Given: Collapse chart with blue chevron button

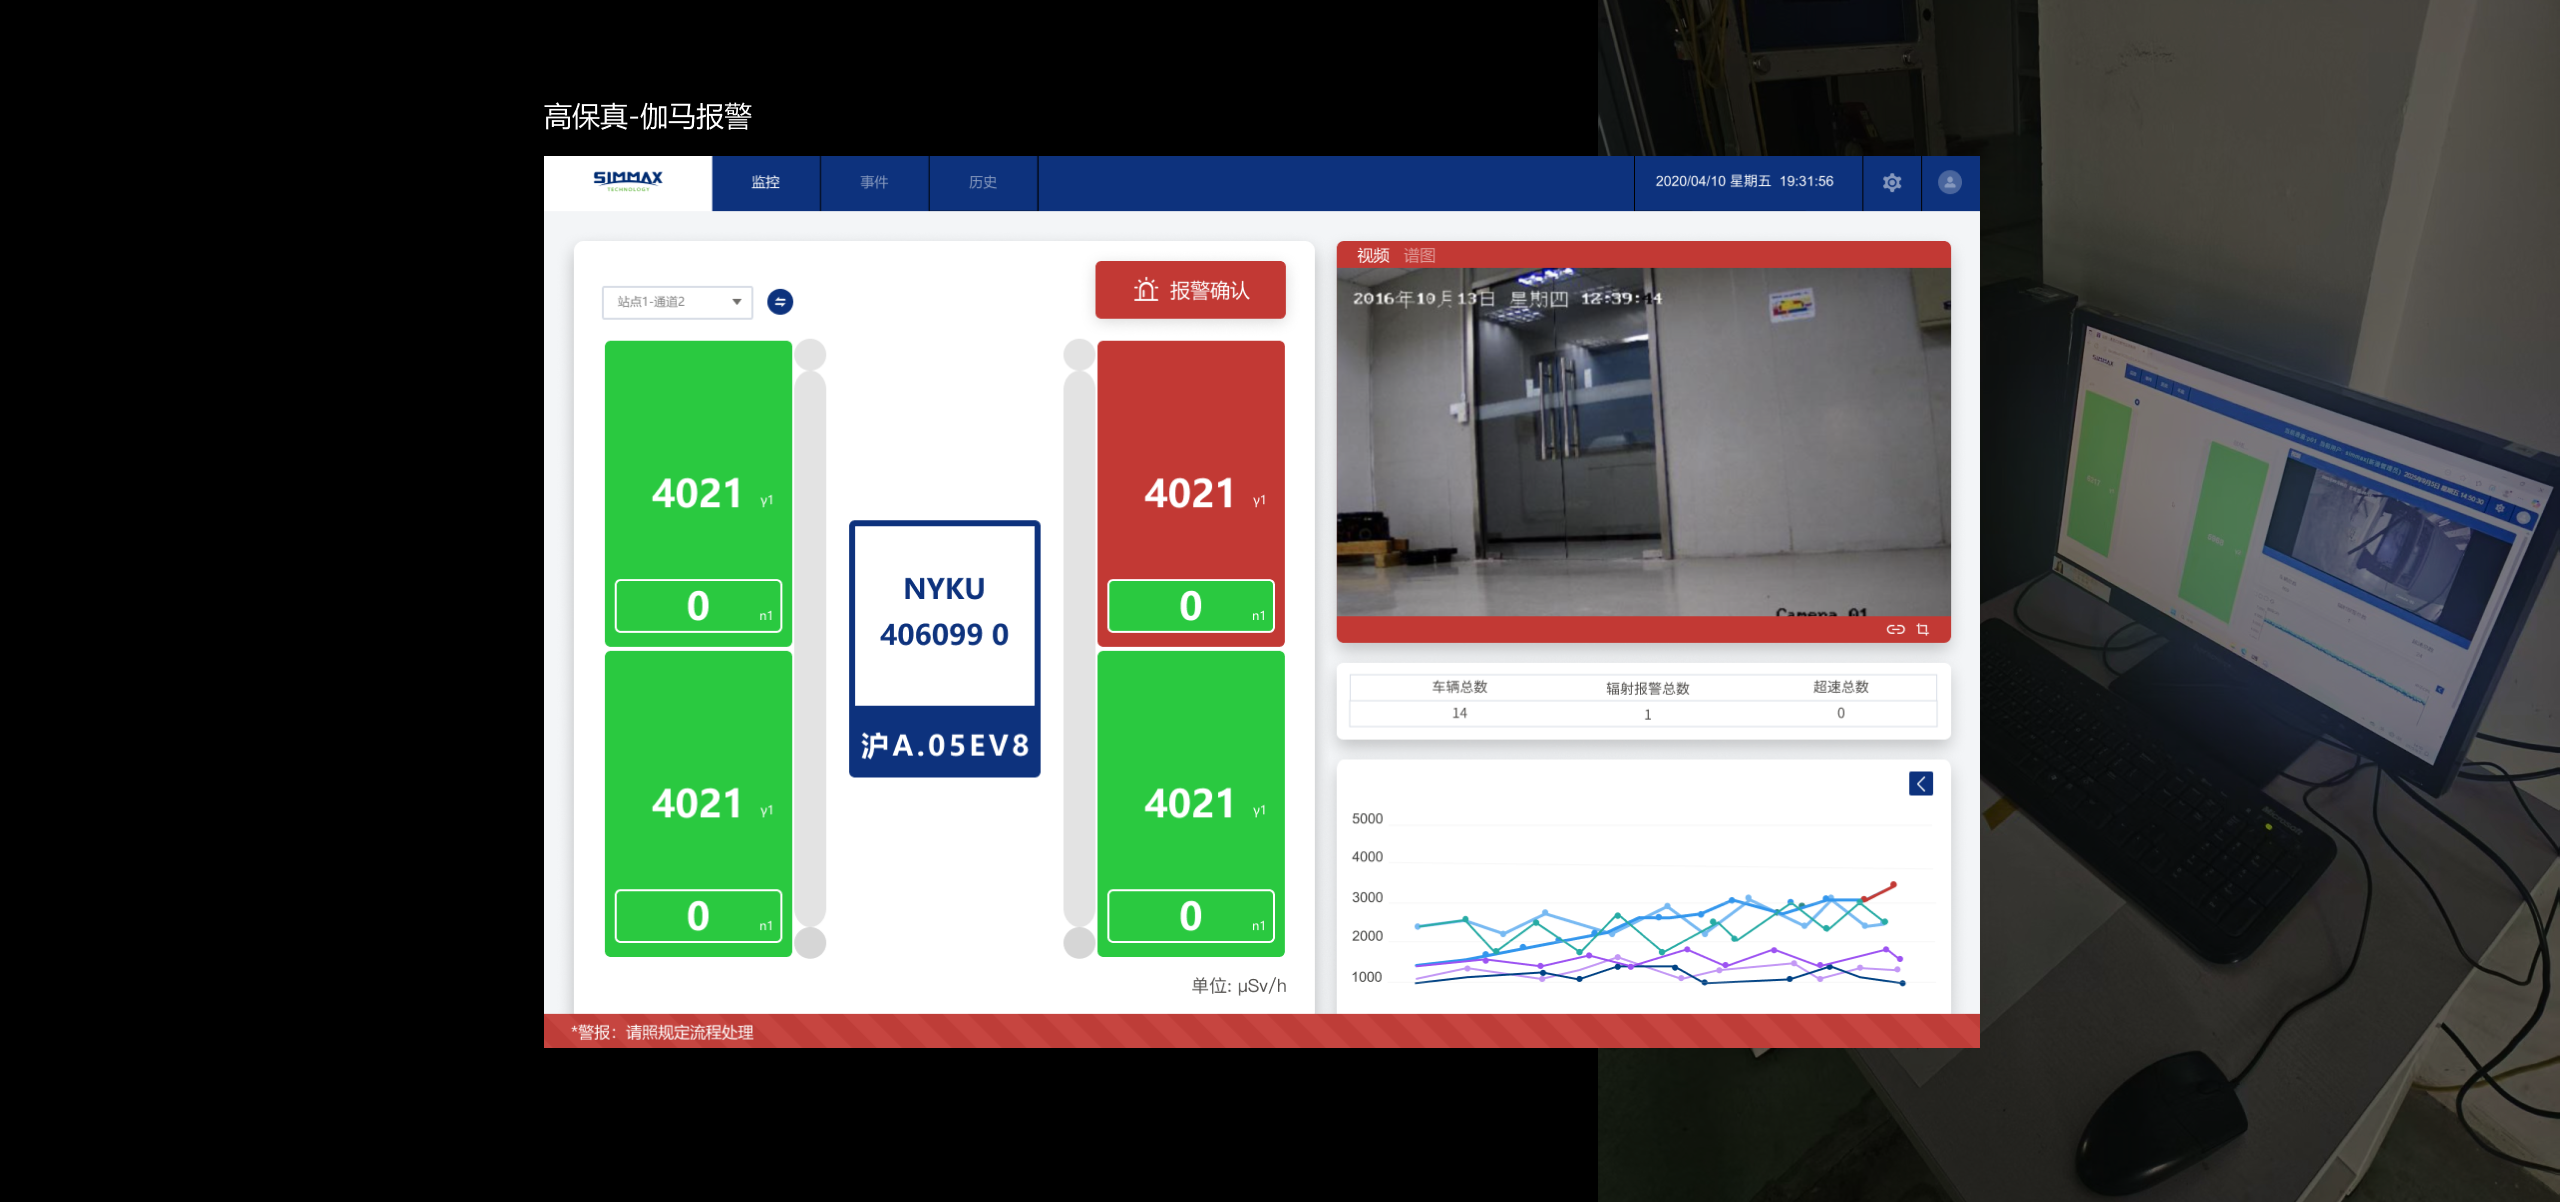Looking at the screenshot, I should [x=1920, y=783].
